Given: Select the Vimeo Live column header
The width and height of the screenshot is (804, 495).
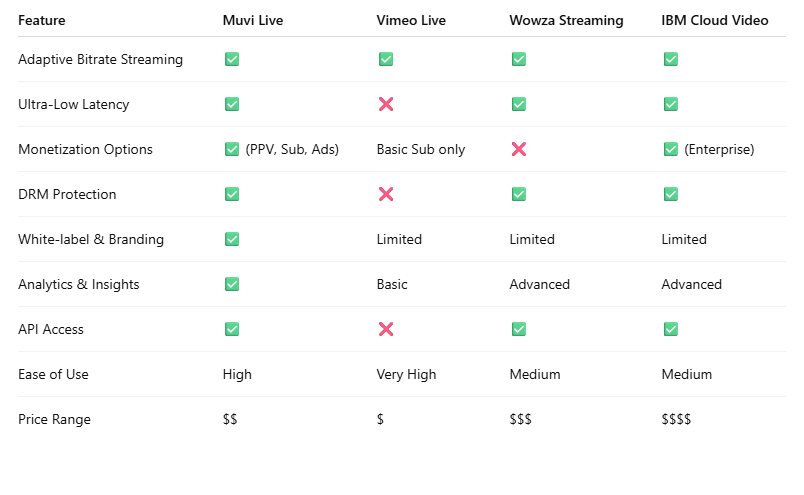Looking at the screenshot, I should [x=411, y=21].
